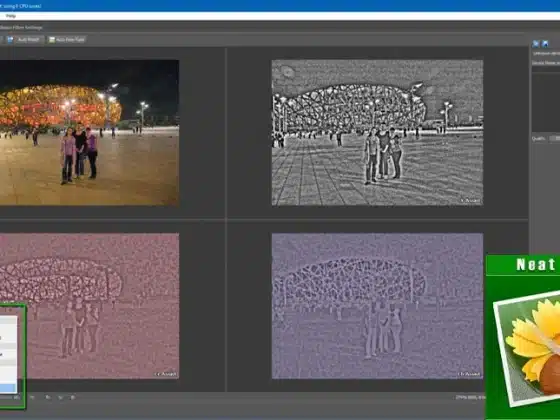Select the grayscale Y channel preview
This screenshot has height=420, width=560.
[x=377, y=132]
